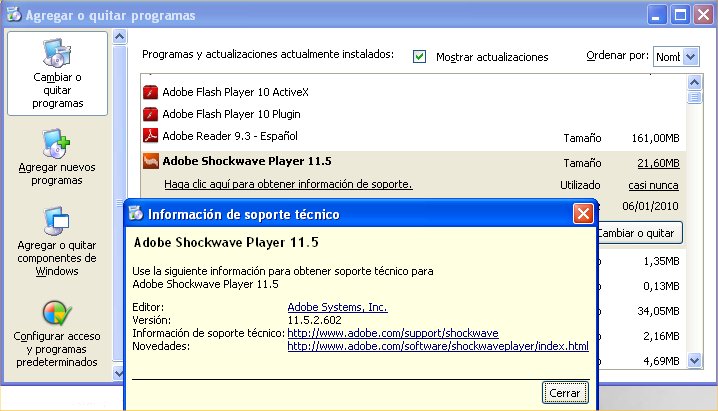
Task: Click the Cambiar o quitar button
Action: point(639,233)
